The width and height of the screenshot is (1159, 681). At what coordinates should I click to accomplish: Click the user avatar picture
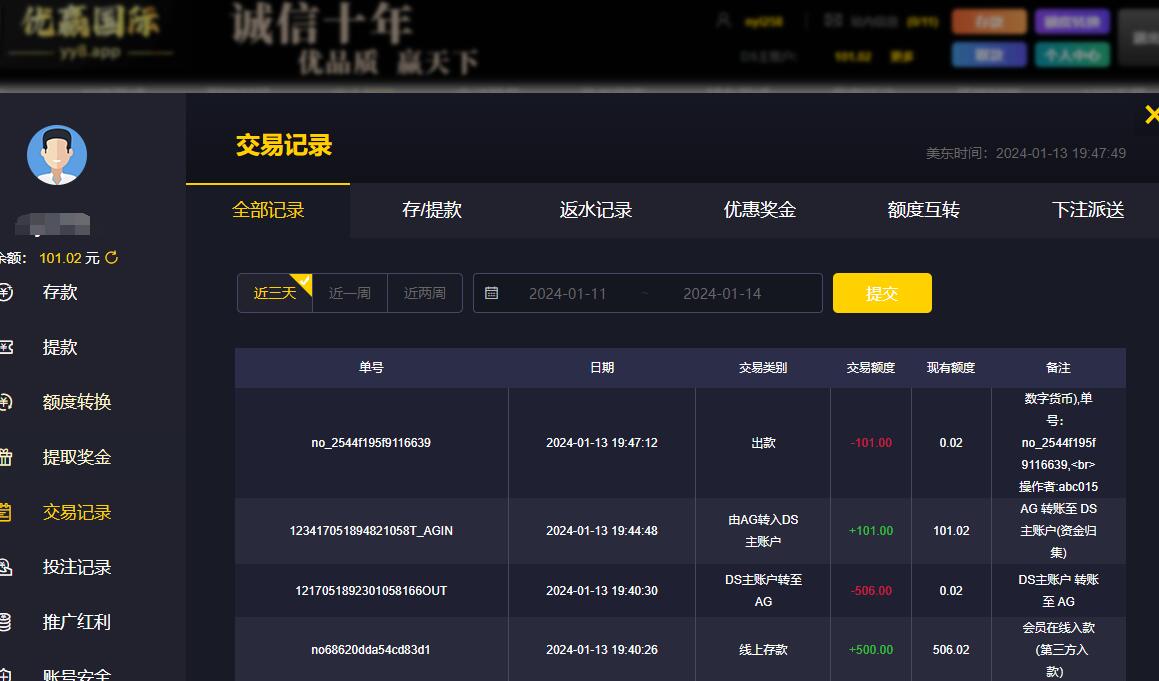pyautogui.click(x=57, y=155)
